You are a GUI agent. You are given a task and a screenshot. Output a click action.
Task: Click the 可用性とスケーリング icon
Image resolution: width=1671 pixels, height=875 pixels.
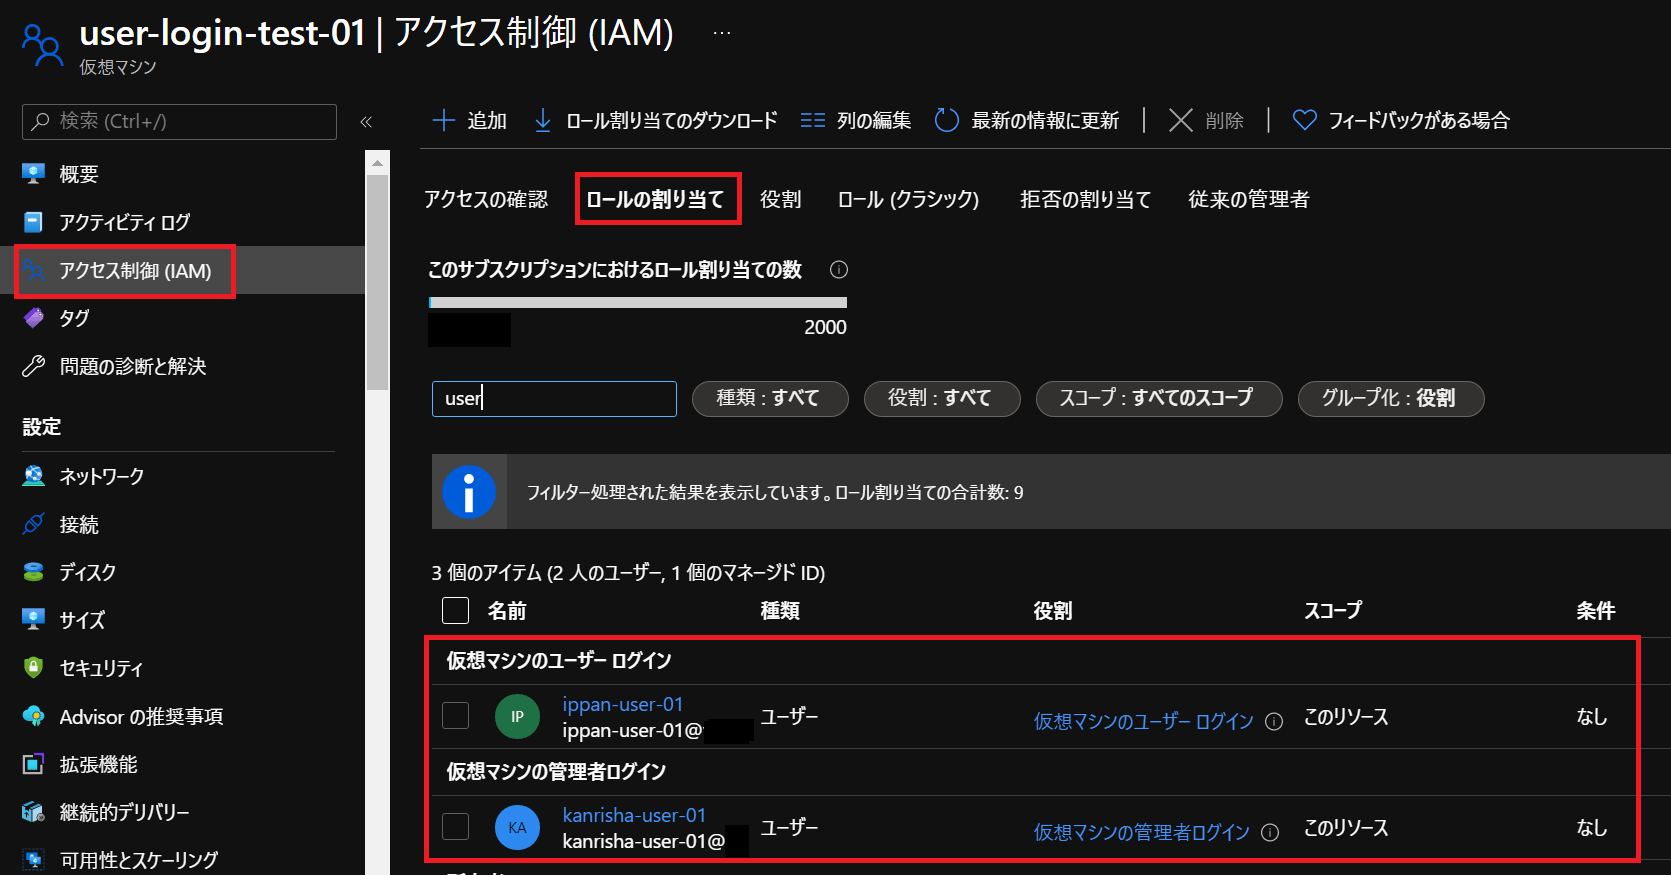point(33,860)
